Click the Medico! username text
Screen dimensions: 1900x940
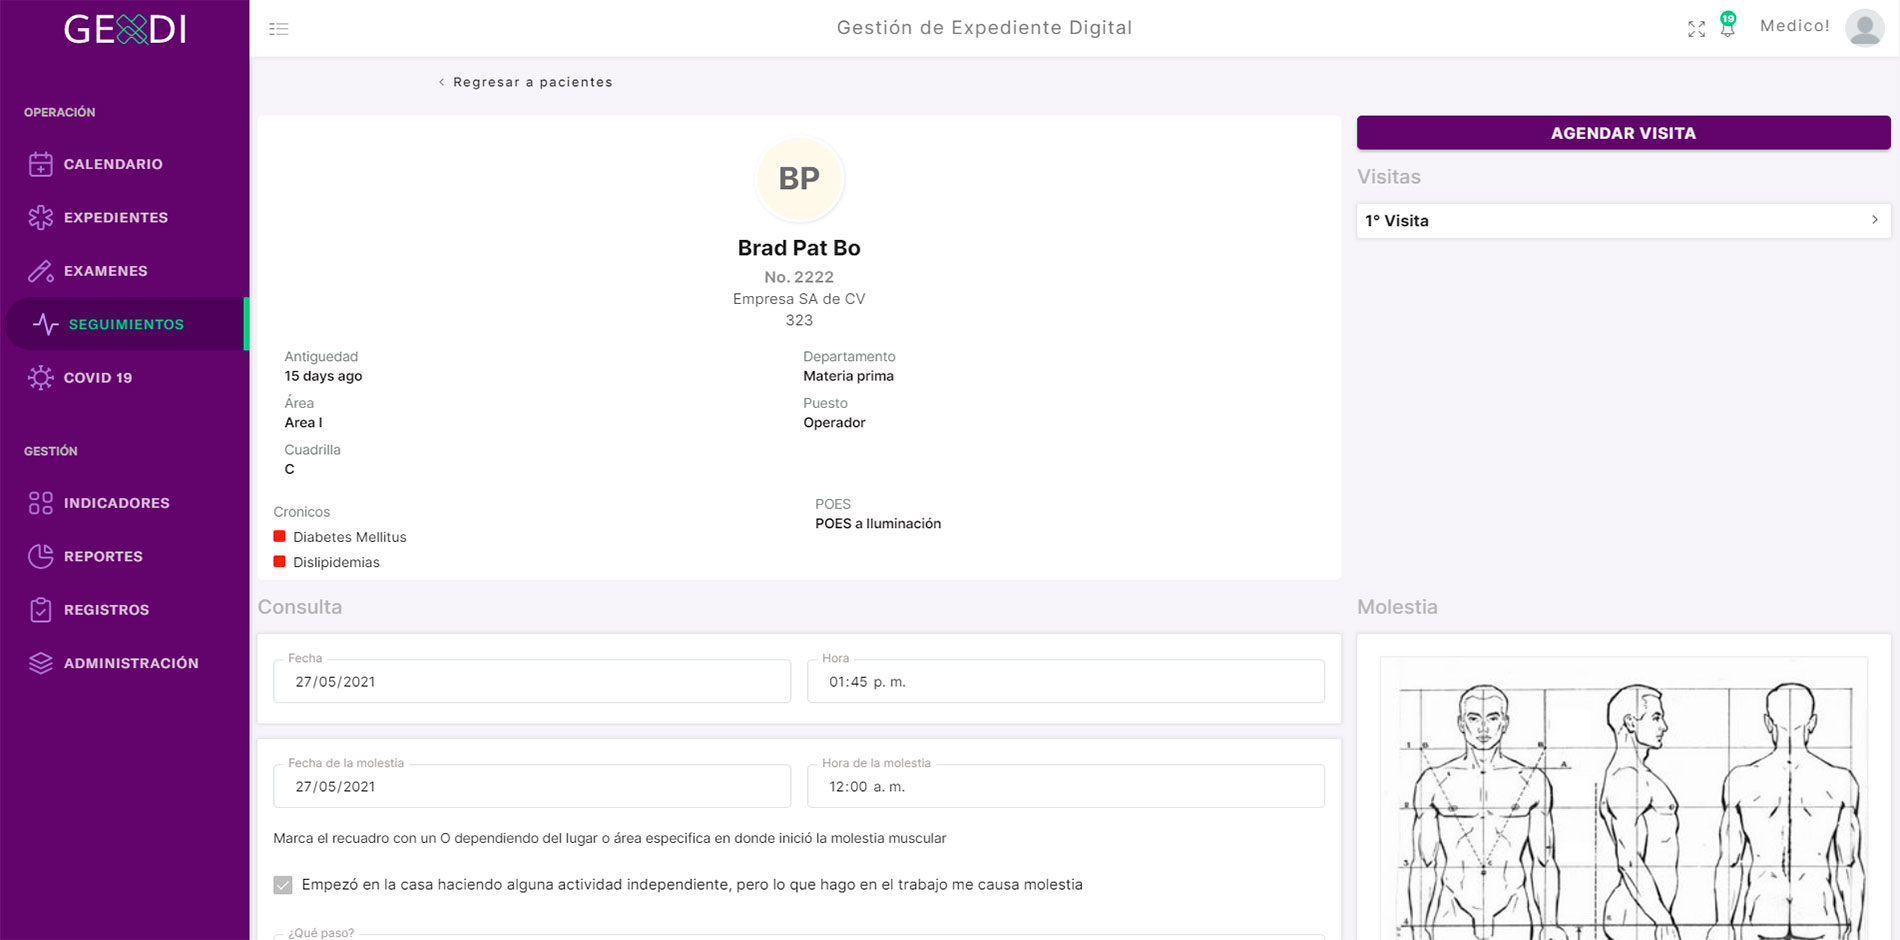[1795, 26]
